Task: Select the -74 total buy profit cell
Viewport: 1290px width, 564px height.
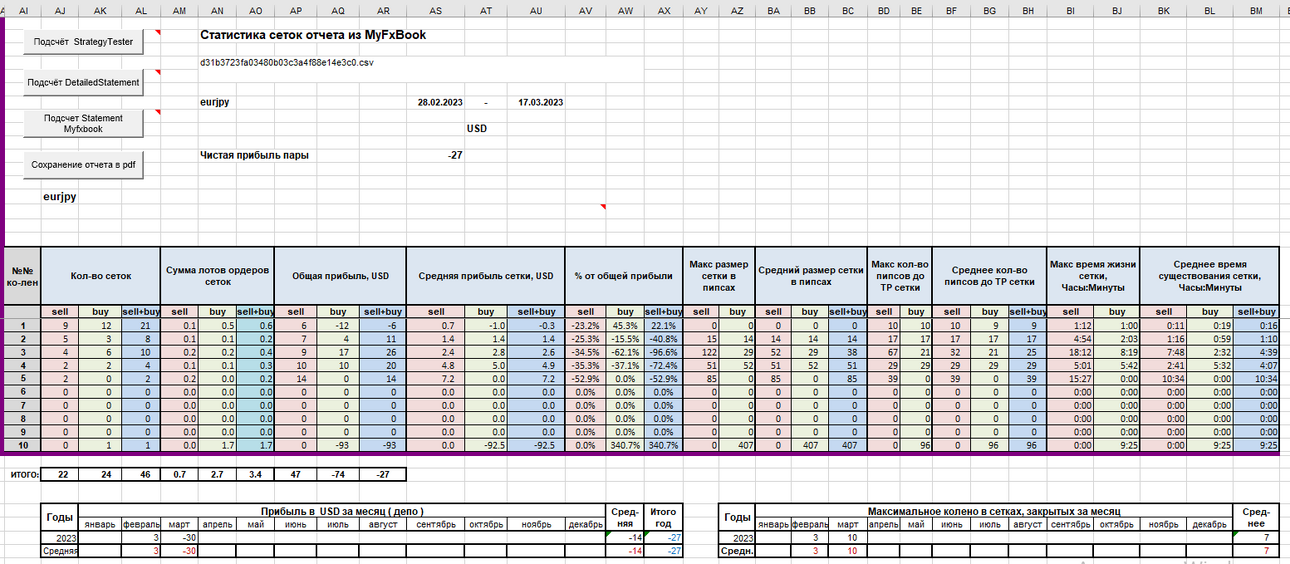Action: (340, 473)
